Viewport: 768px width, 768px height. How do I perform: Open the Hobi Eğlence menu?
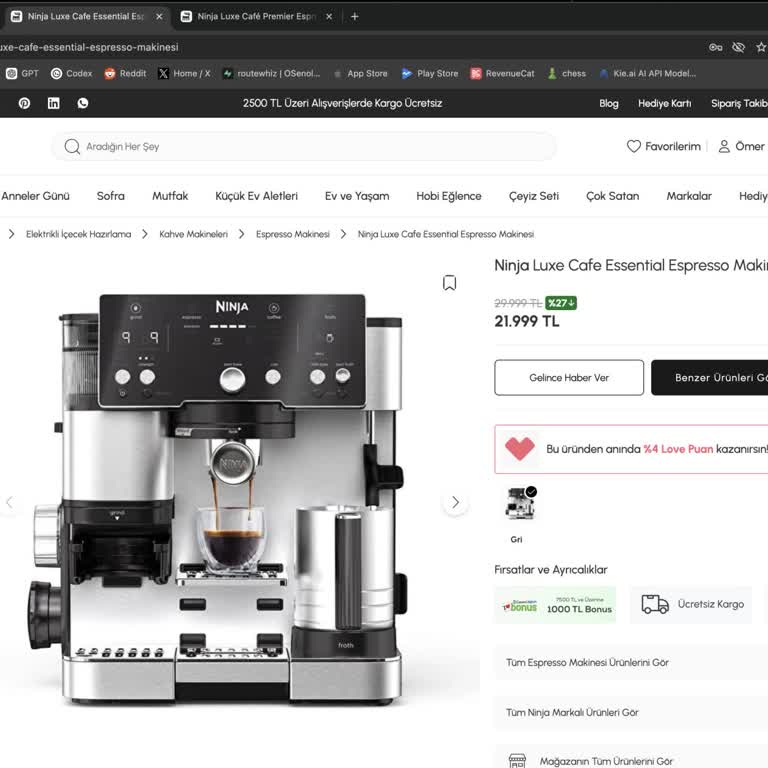pos(449,196)
